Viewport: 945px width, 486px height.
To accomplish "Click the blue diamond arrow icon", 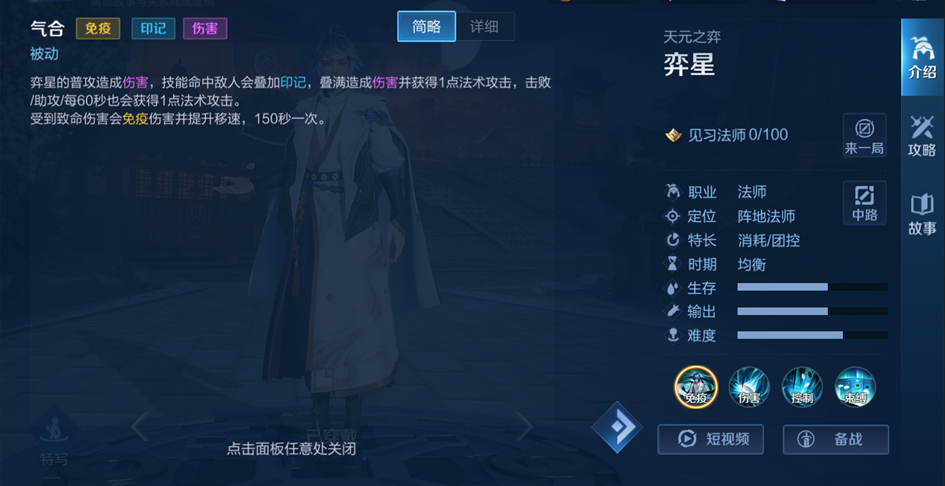I will click(616, 427).
